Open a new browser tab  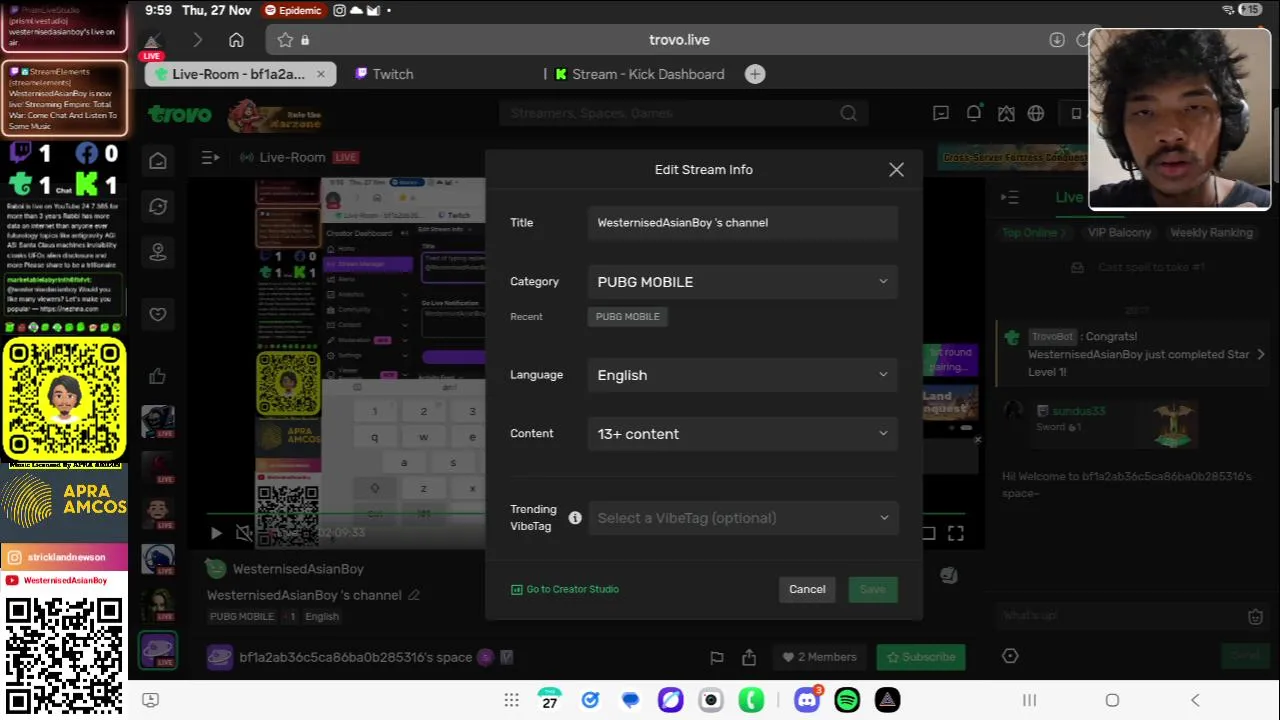[x=755, y=74]
